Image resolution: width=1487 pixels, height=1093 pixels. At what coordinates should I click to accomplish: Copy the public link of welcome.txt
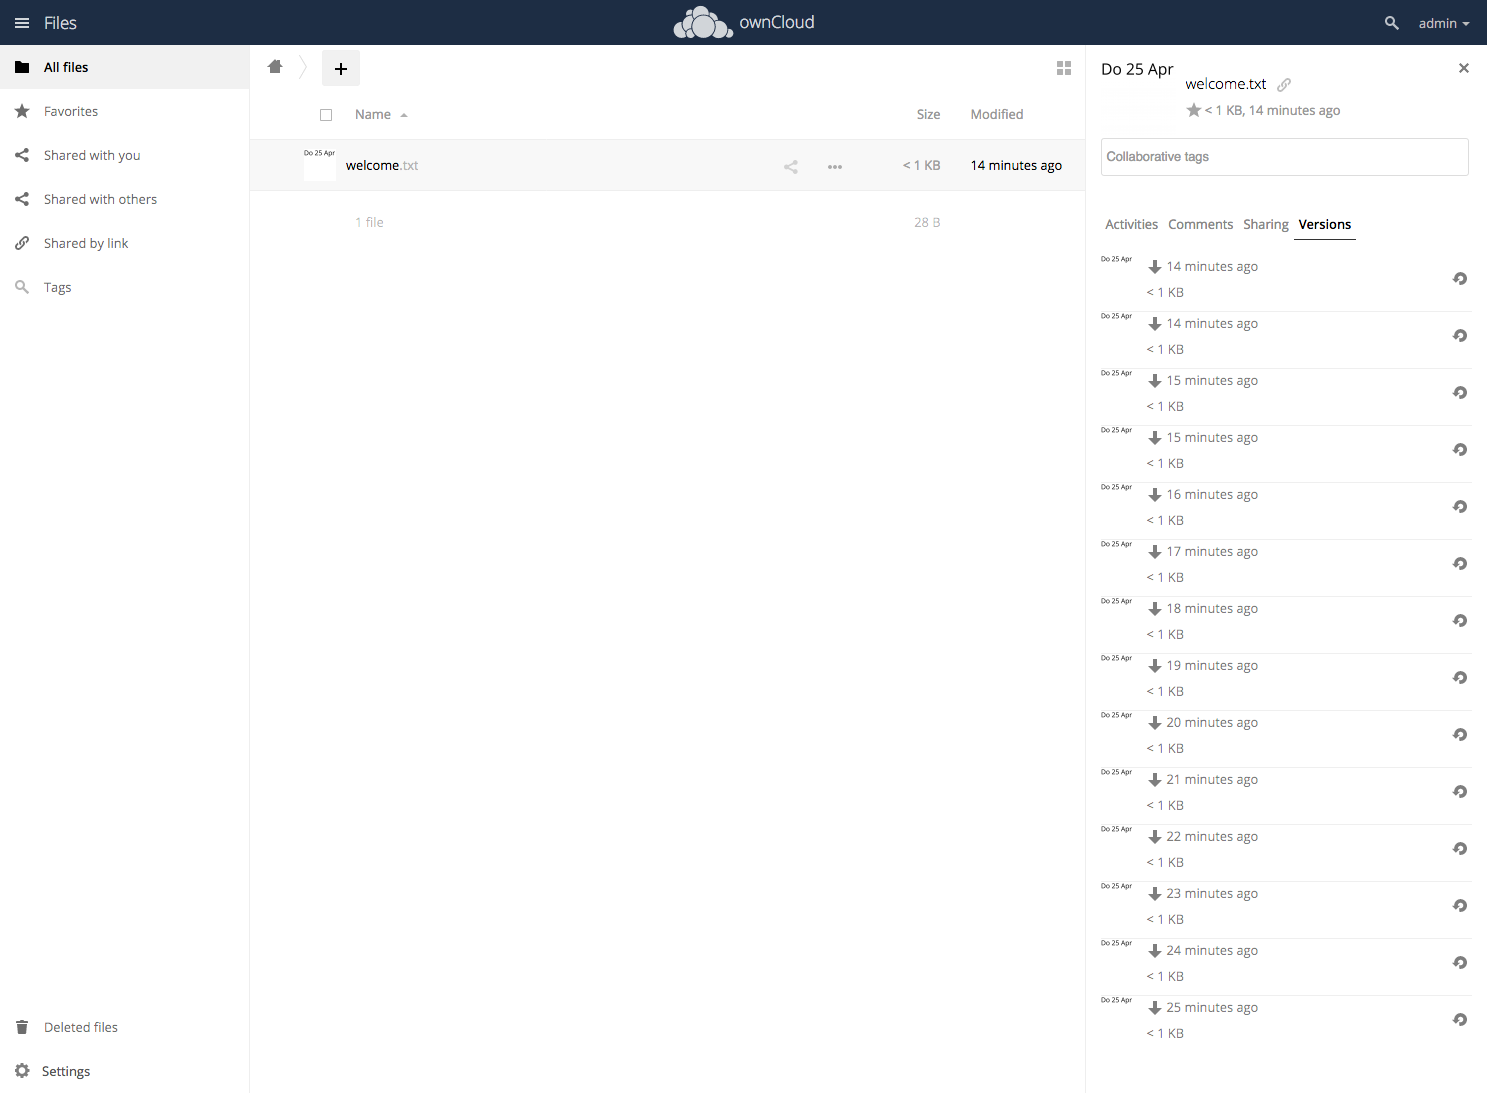(1284, 84)
